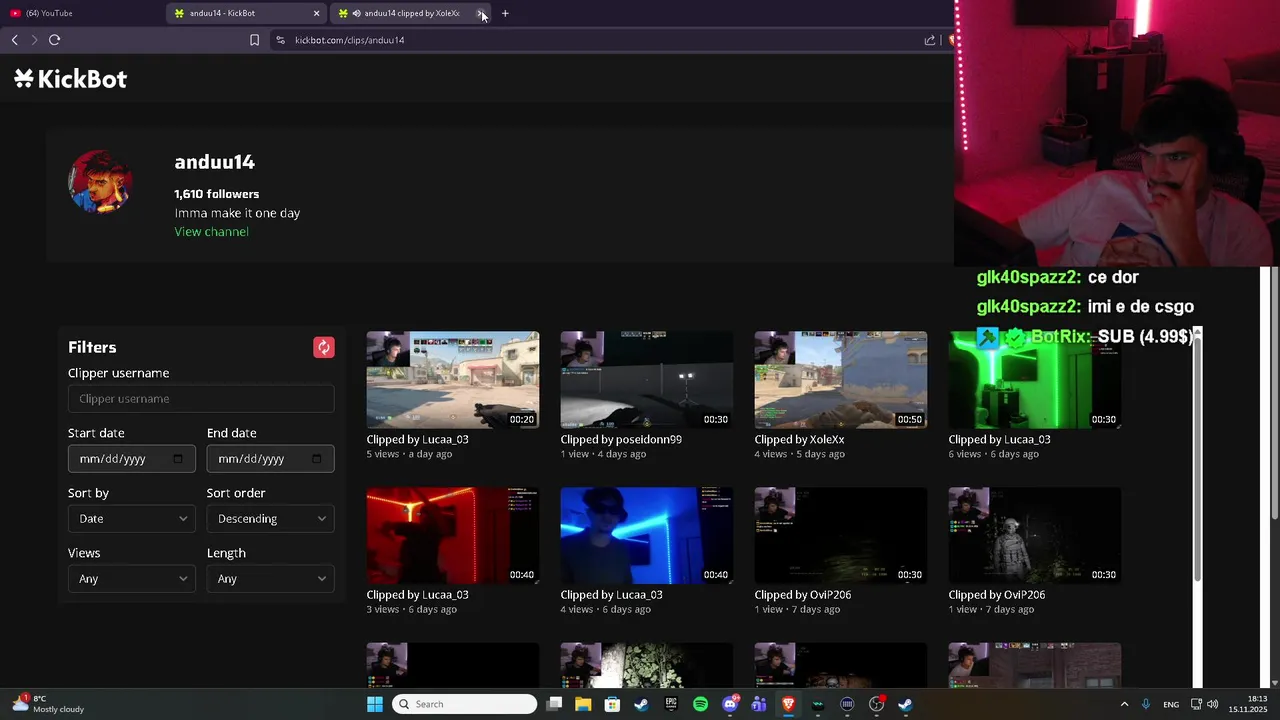Open volume control in system tray
The height and width of the screenshot is (720, 1280).
point(1212,704)
